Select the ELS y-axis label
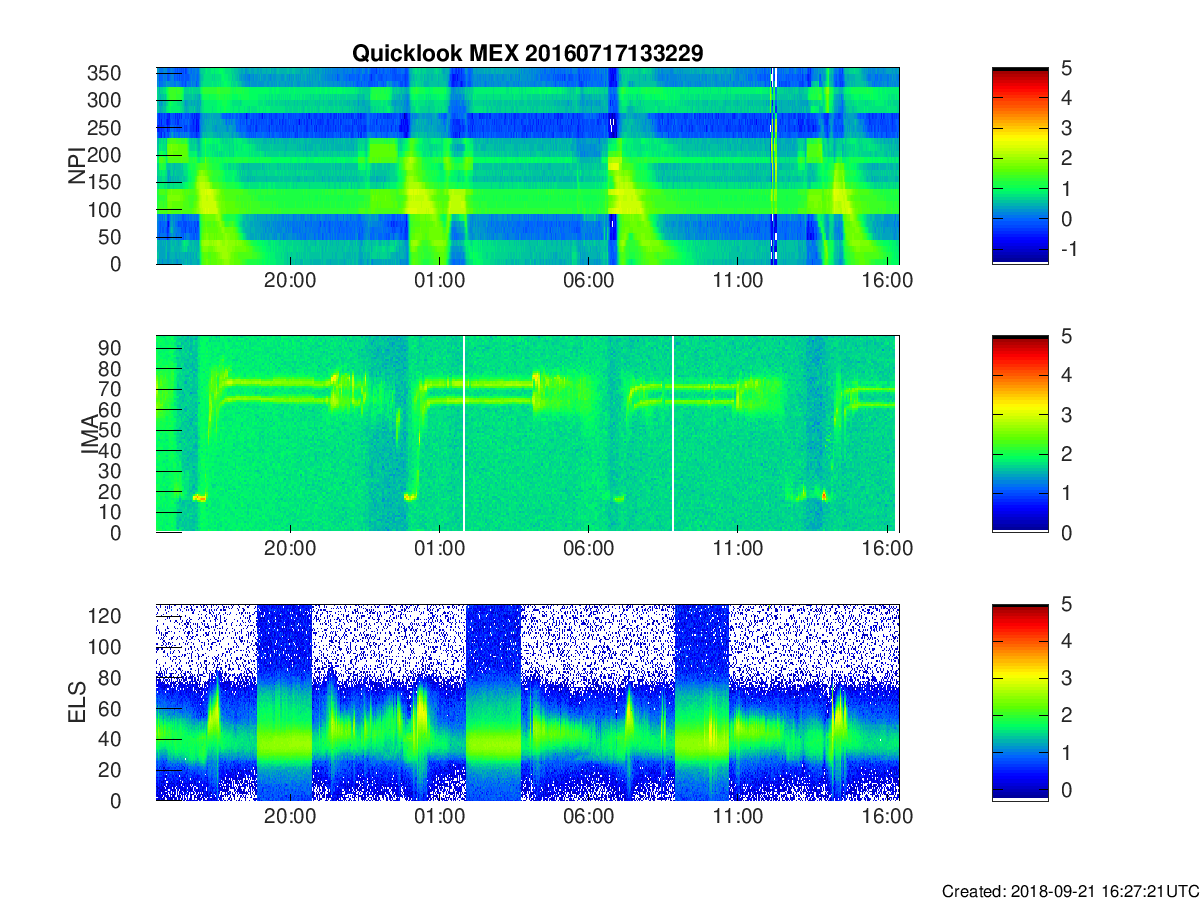The height and width of the screenshot is (900, 1200). 77,702
